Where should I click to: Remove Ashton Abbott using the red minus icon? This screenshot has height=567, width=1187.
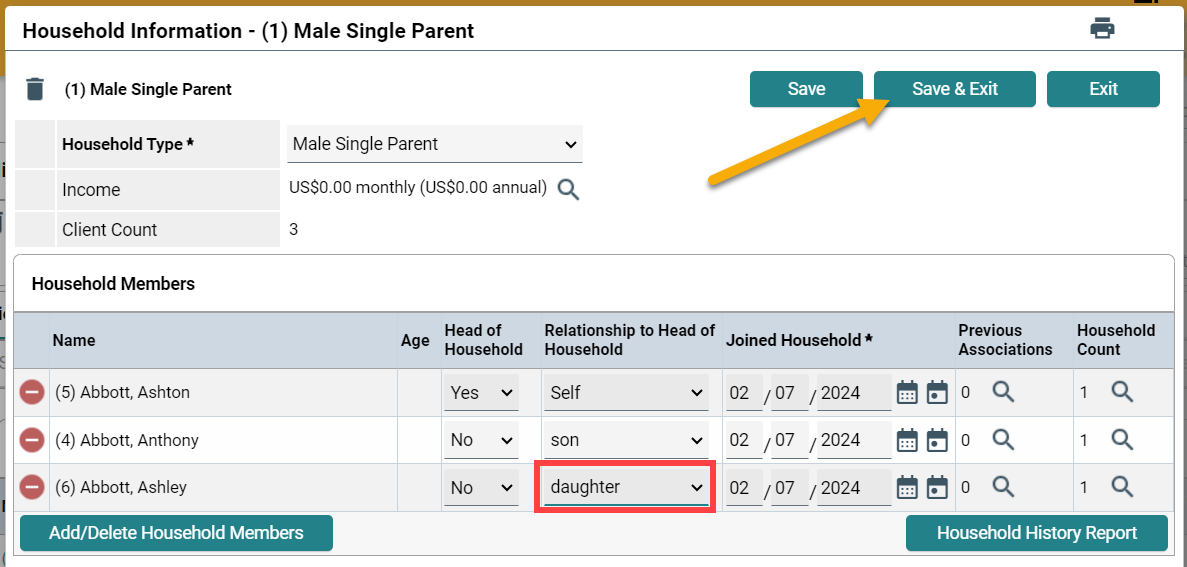point(32,392)
